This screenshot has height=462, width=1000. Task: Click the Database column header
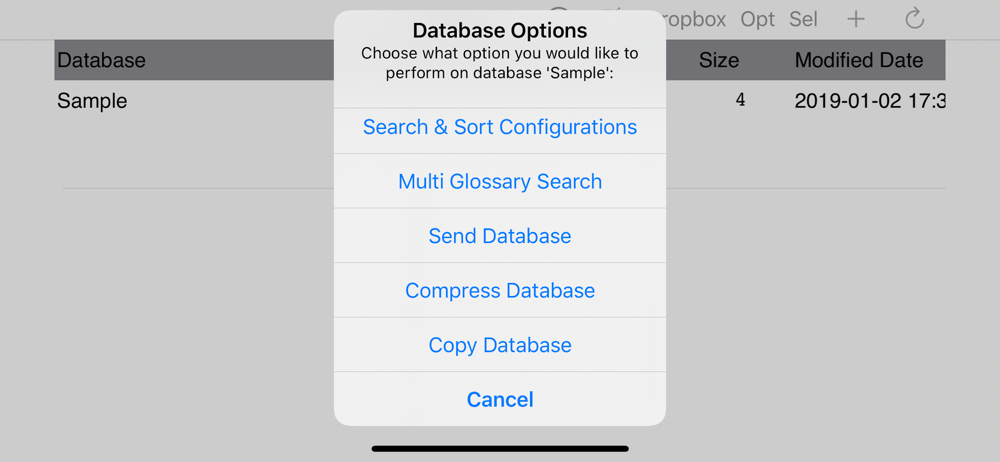101,60
